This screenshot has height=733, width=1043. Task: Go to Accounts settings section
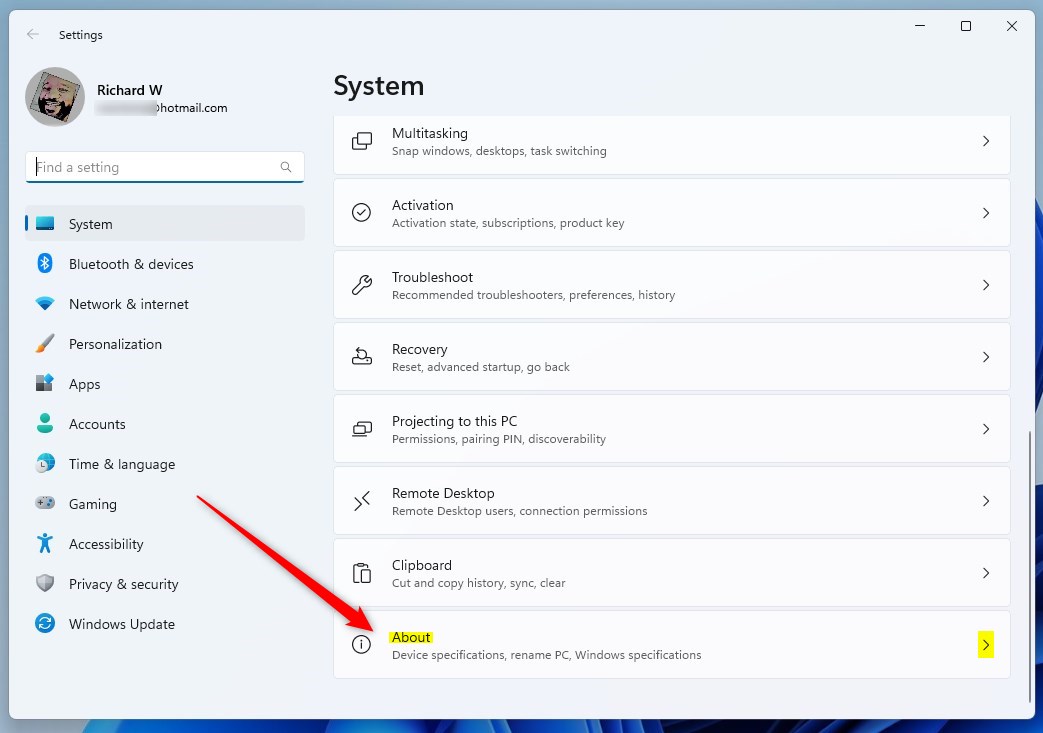coord(97,424)
